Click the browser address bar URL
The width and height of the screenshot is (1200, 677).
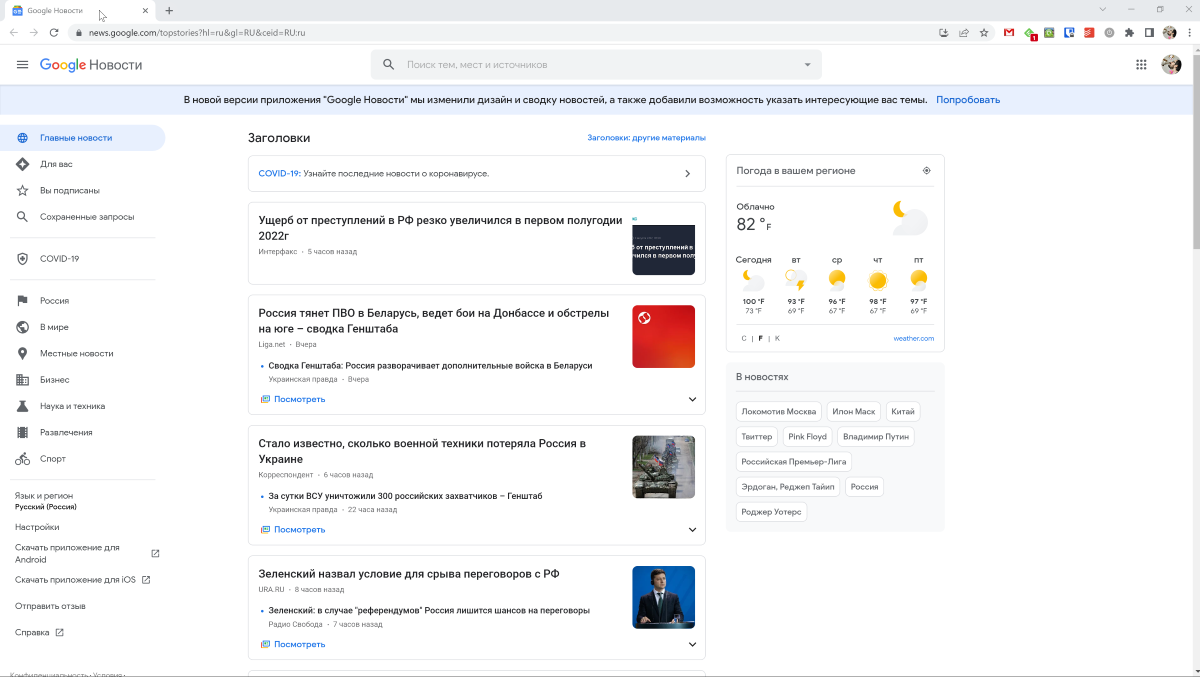197,33
